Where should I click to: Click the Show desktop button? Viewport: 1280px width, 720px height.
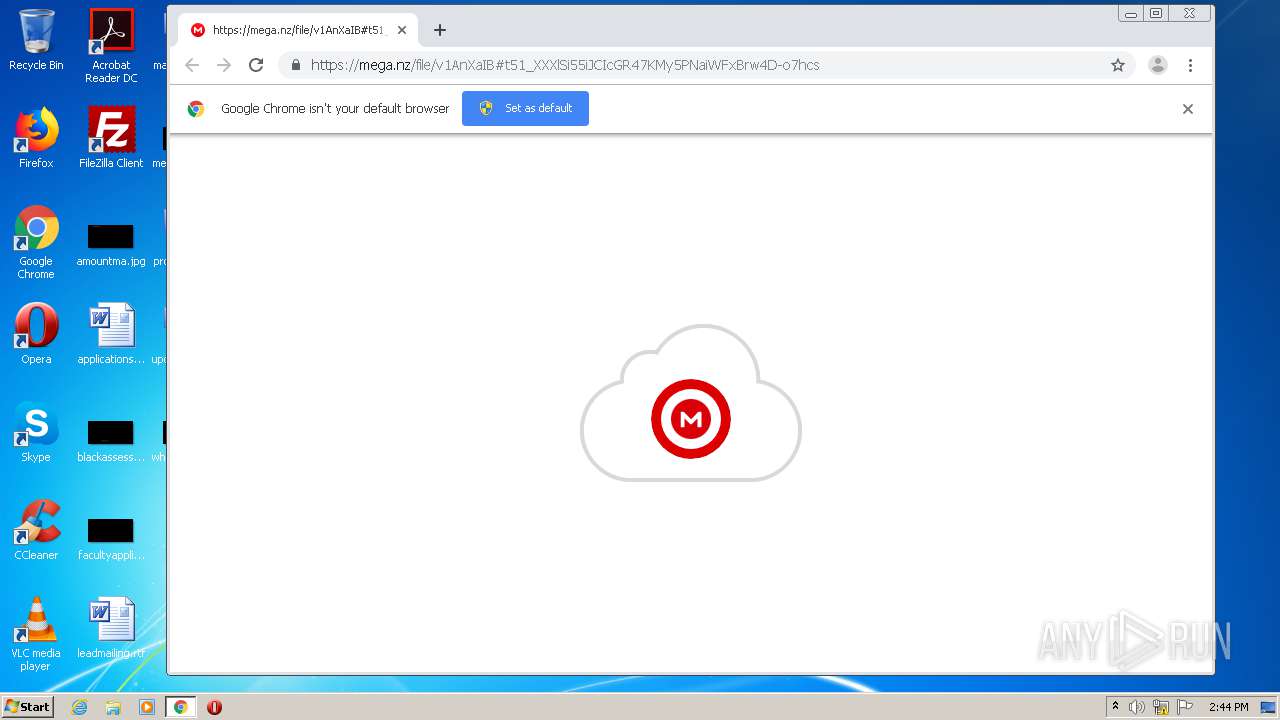1270,707
